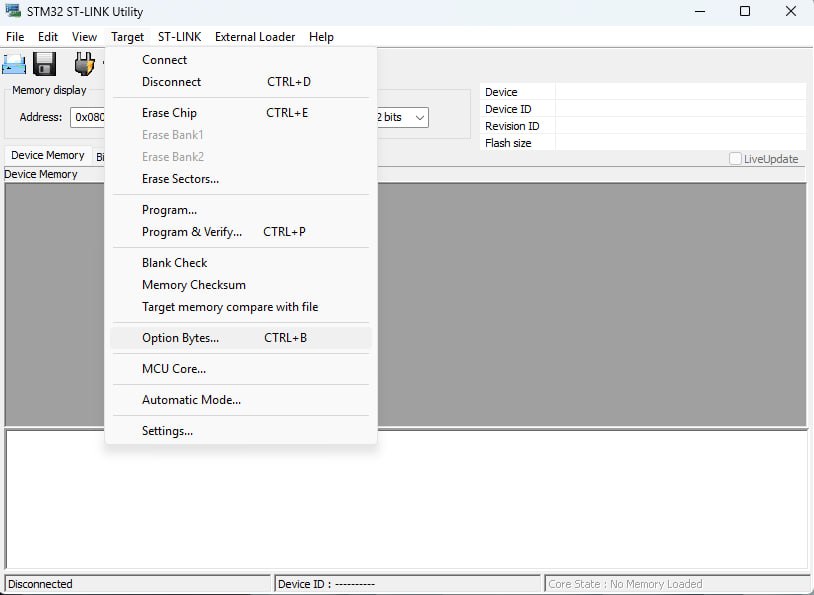Choose Program & Verify... menu entry
This screenshot has height=595, width=814.
click(x=241, y=232)
